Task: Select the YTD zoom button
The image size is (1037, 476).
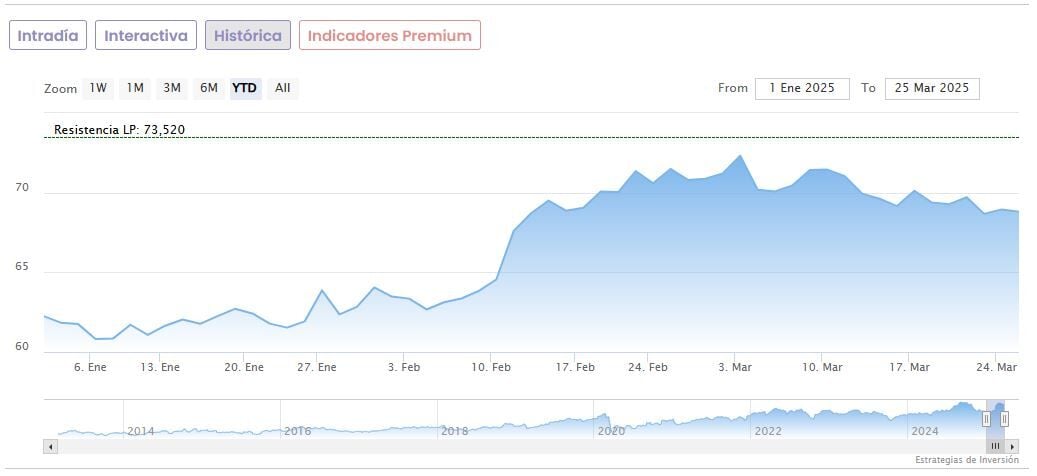Action: [x=245, y=88]
